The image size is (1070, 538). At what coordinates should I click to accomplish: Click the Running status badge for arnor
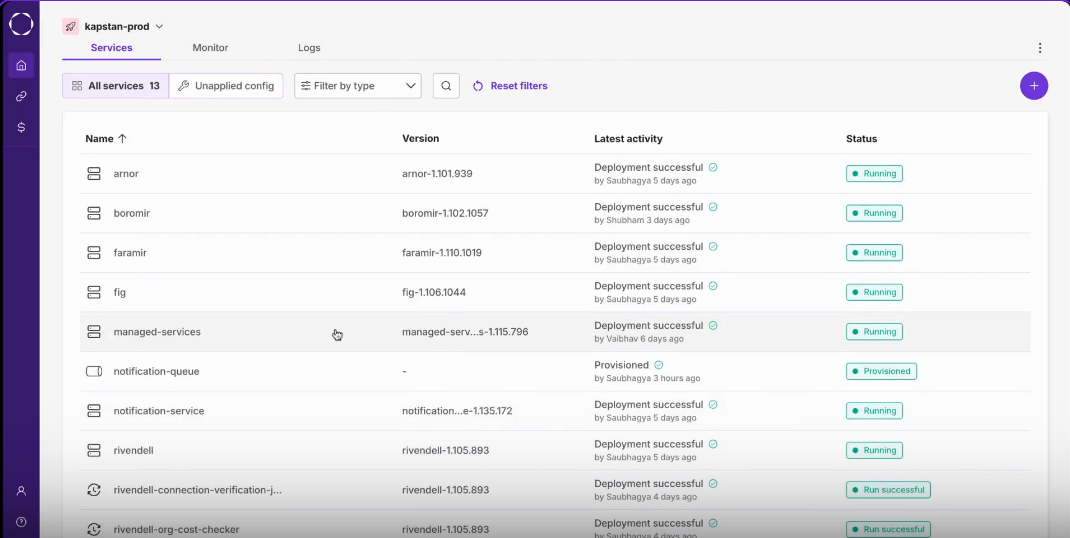click(x=874, y=174)
